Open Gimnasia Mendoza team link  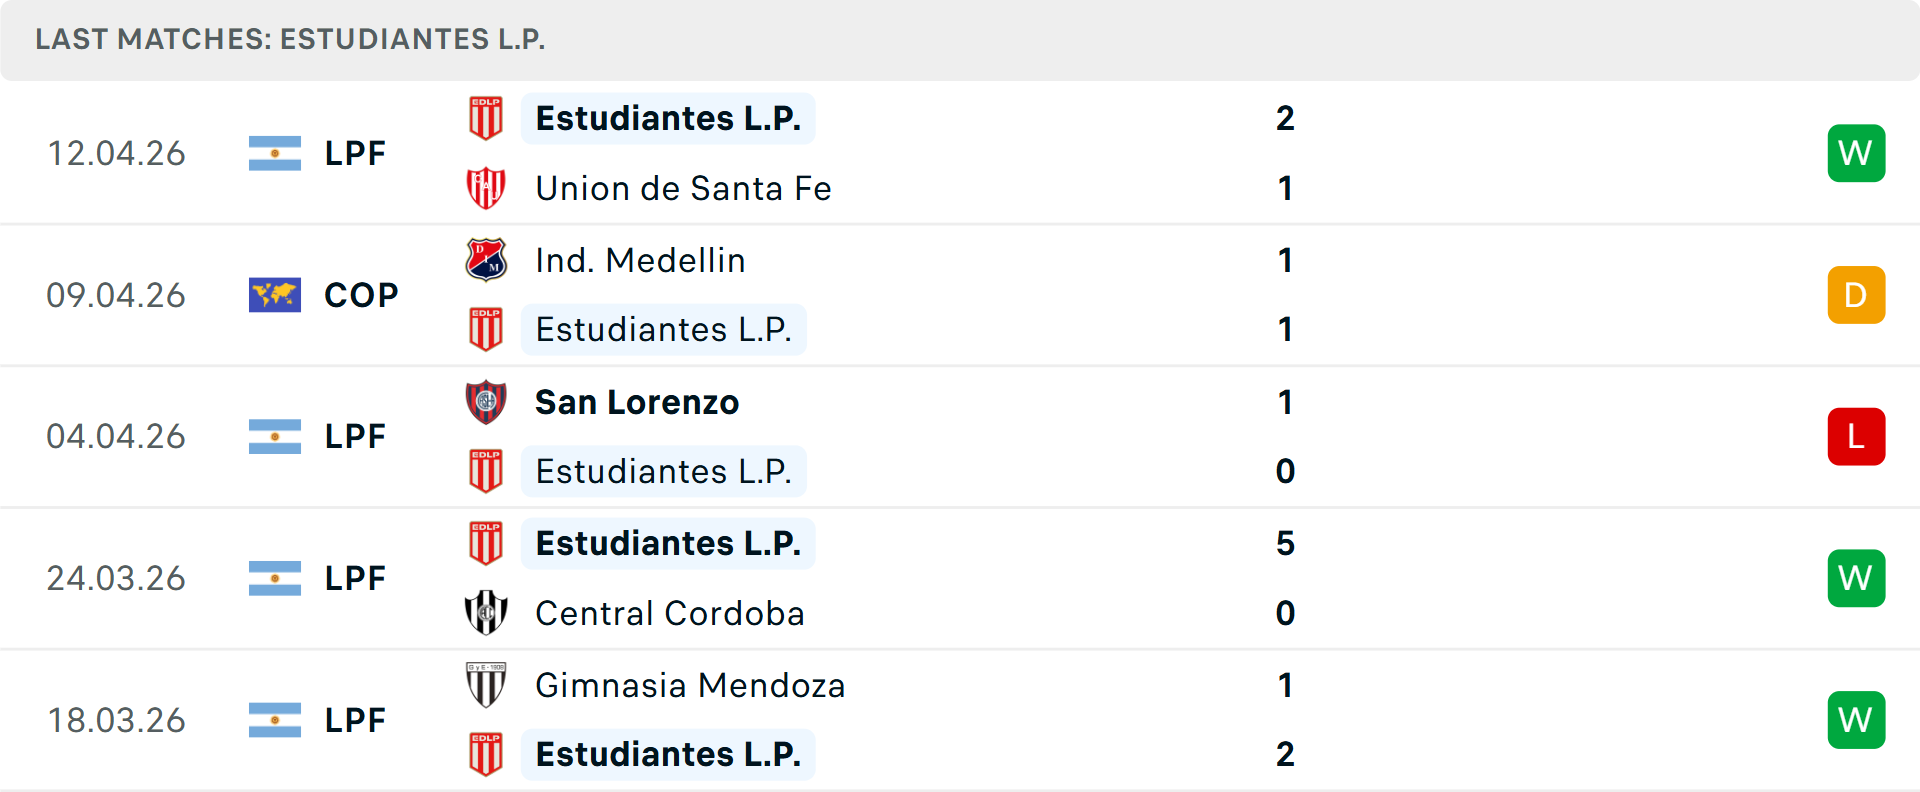coord(690,685)
